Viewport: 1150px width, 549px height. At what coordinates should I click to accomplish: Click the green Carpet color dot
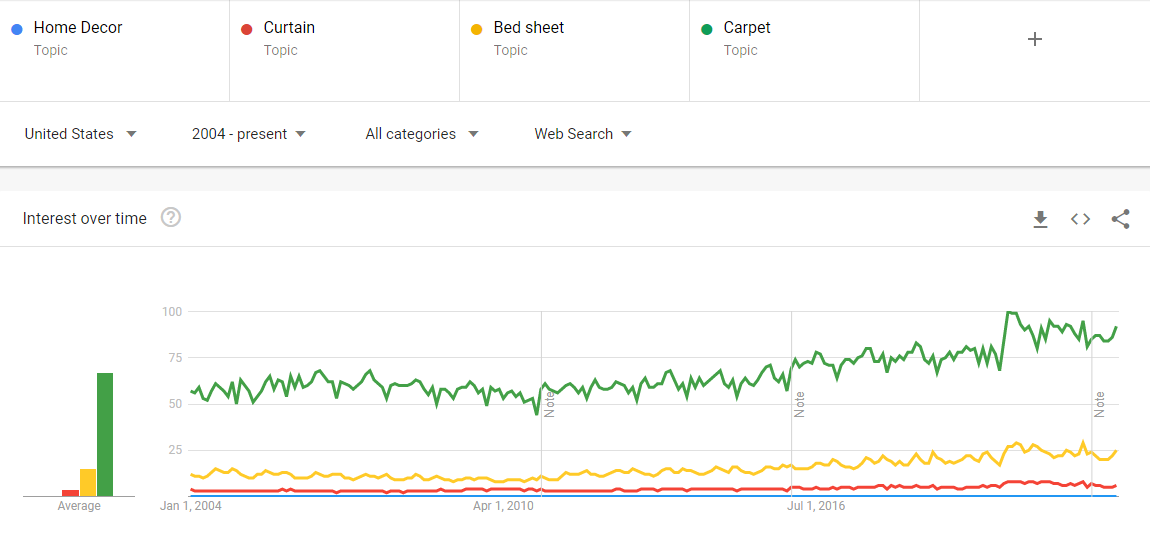coord(707,29)
